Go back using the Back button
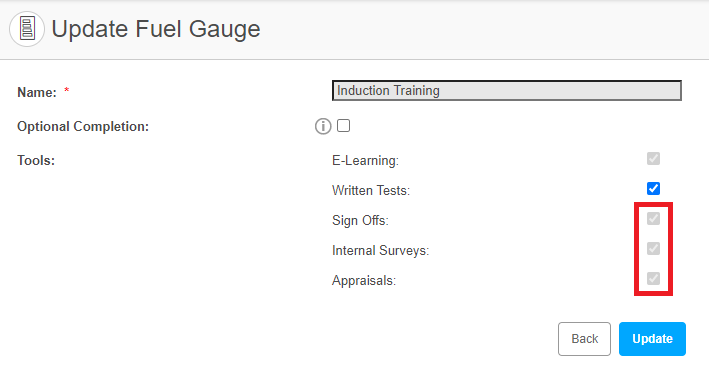 584,339
